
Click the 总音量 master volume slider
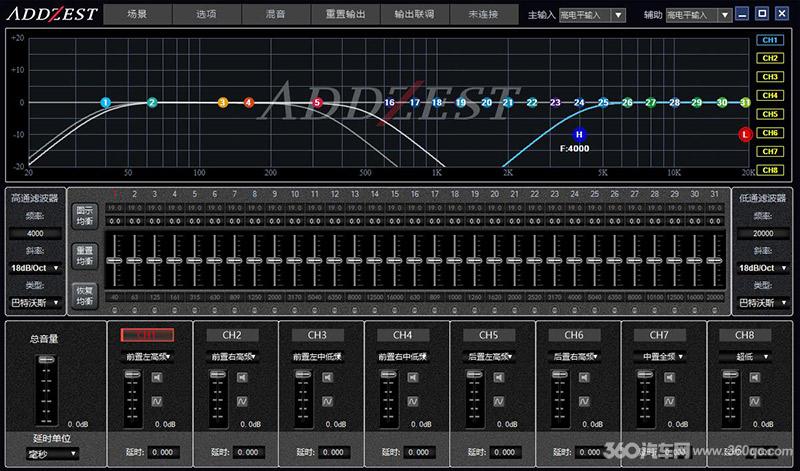[46, 390]
